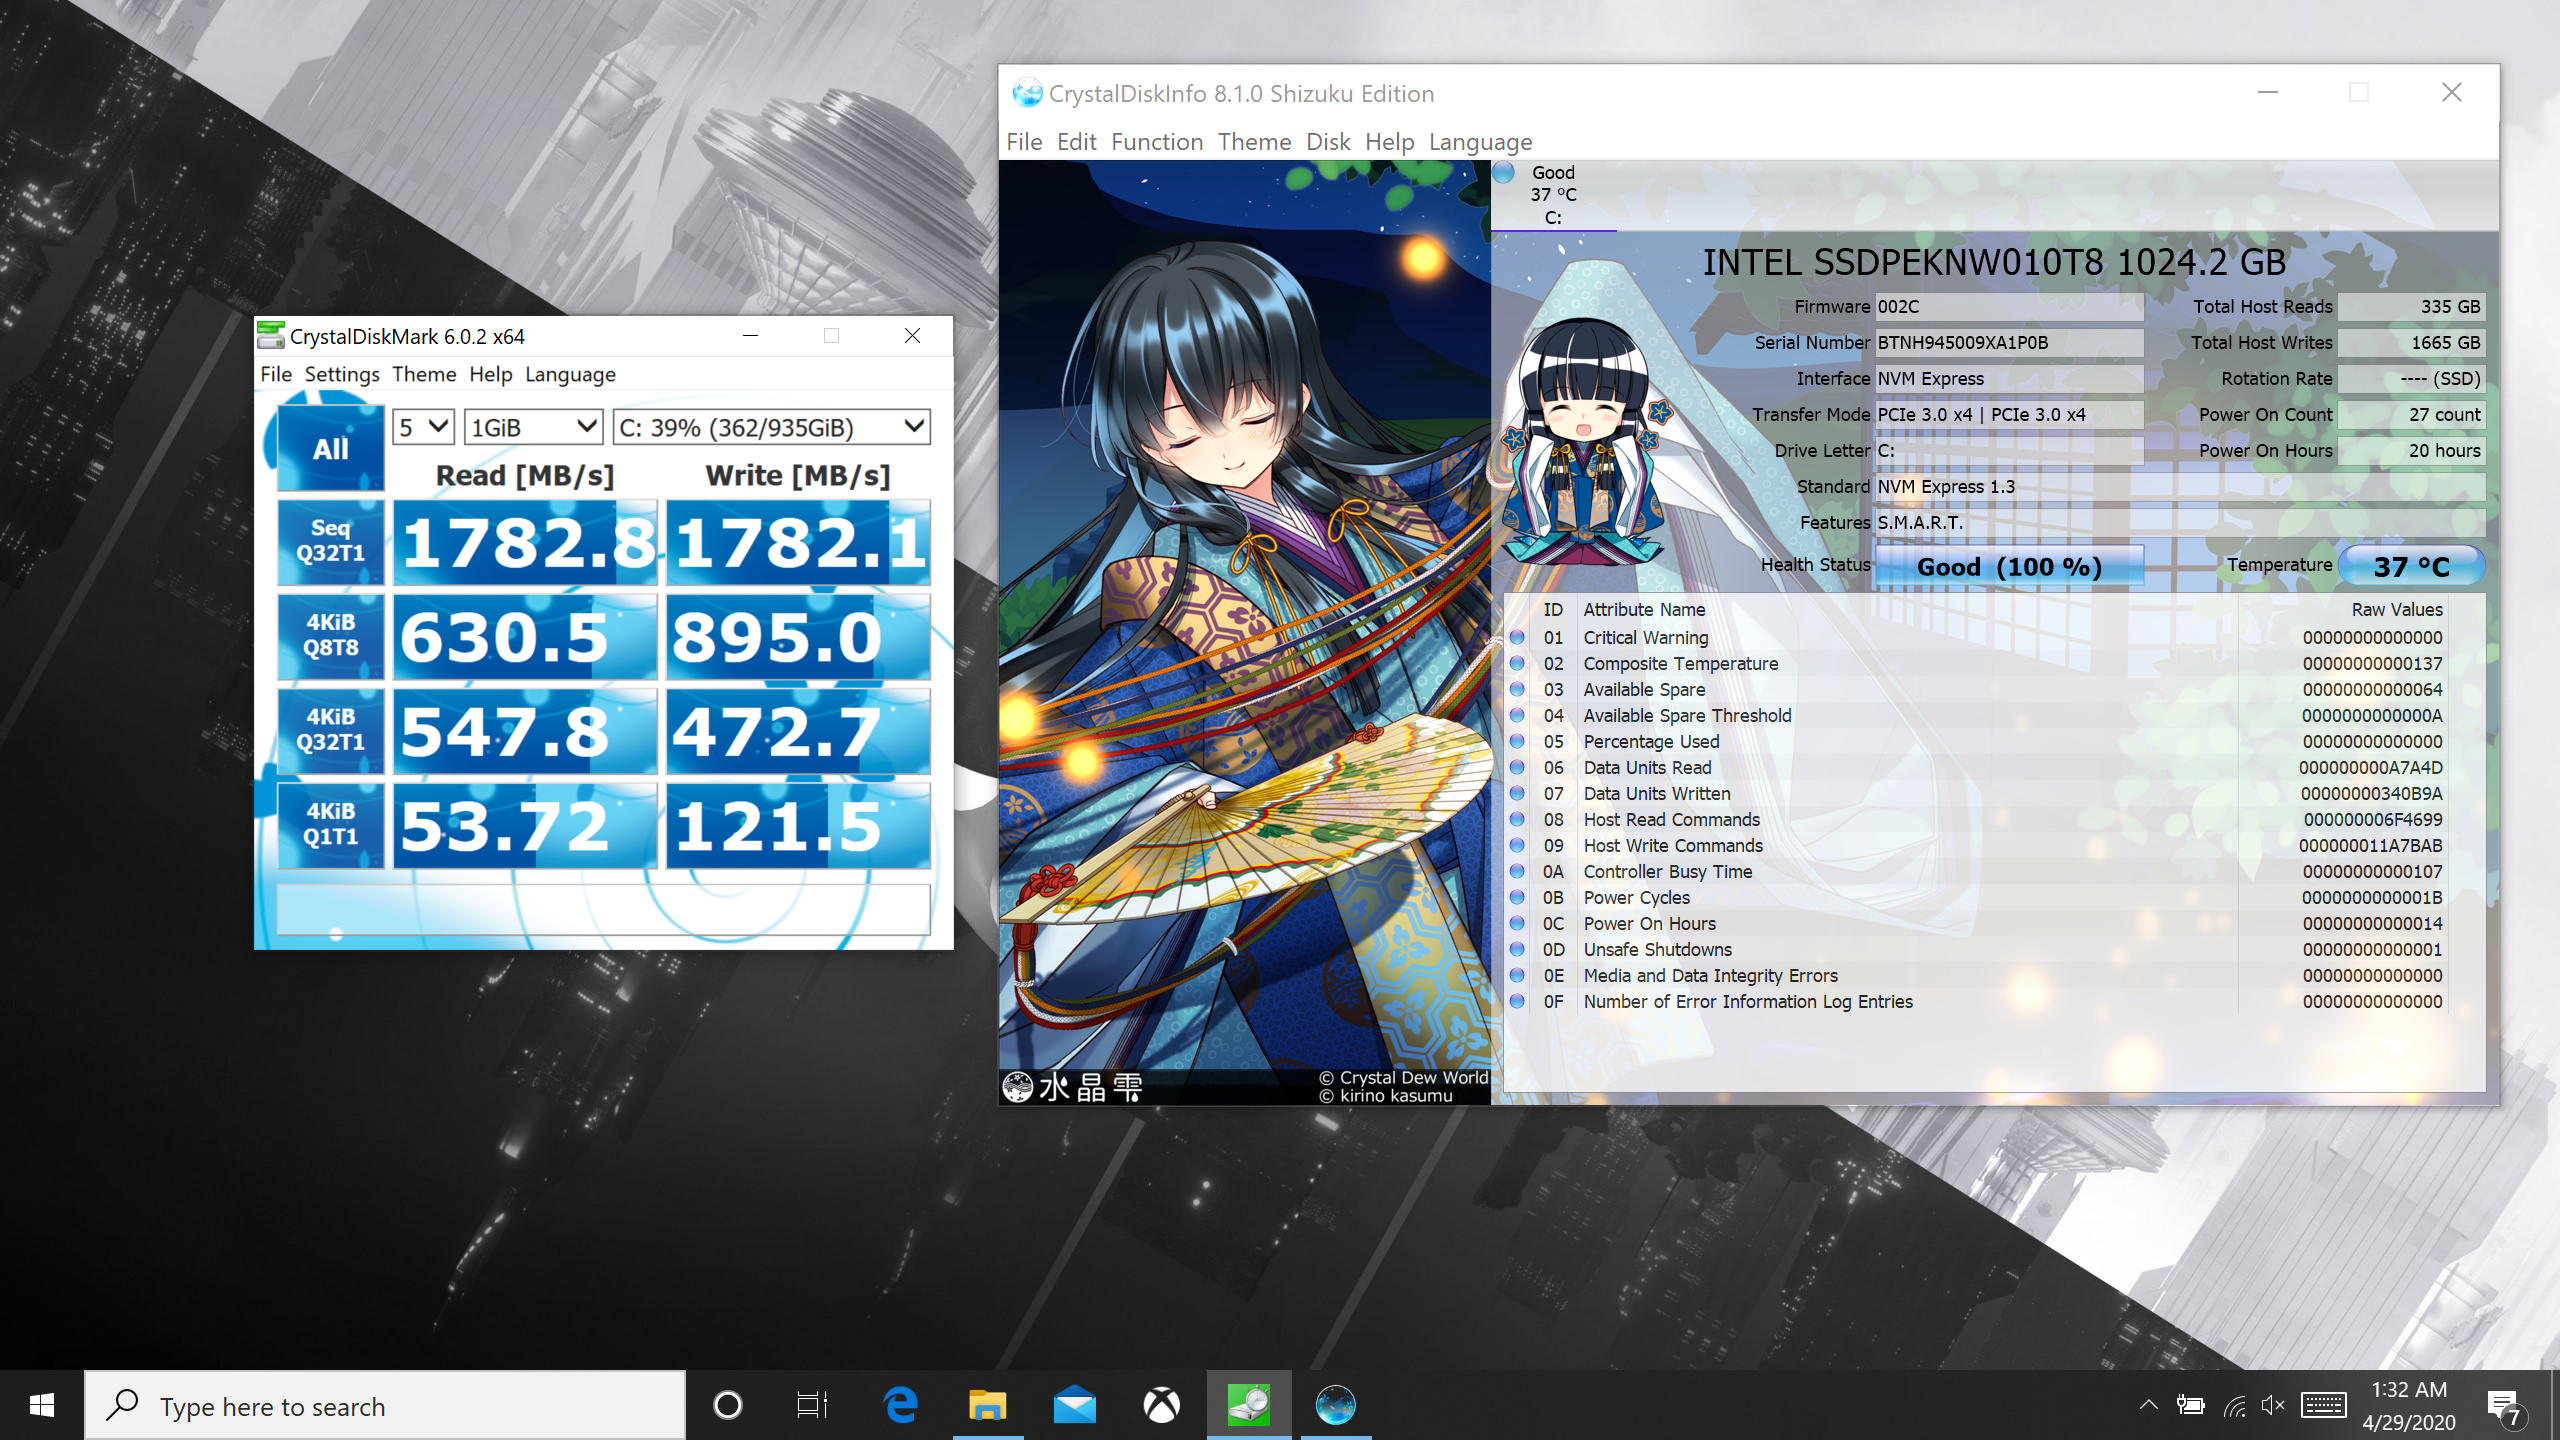Click the 4KiB Q32T1 write result 472.7

point(798,730)
